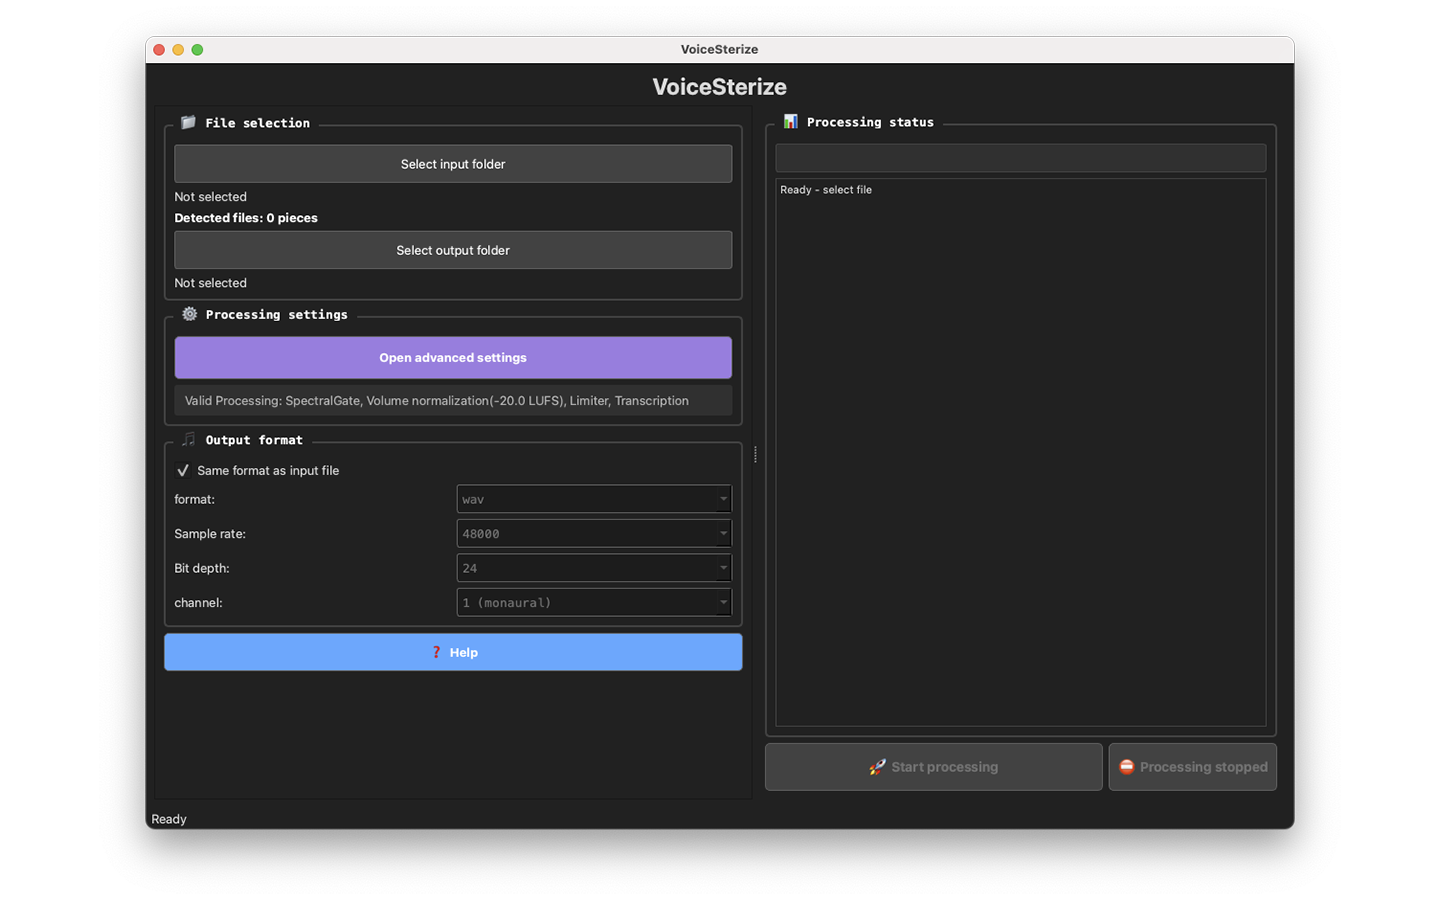The width and height of the screenshot is (1440, 900).
Task: Click the gear icon beside Processing settings
Action: pos(189,314)
